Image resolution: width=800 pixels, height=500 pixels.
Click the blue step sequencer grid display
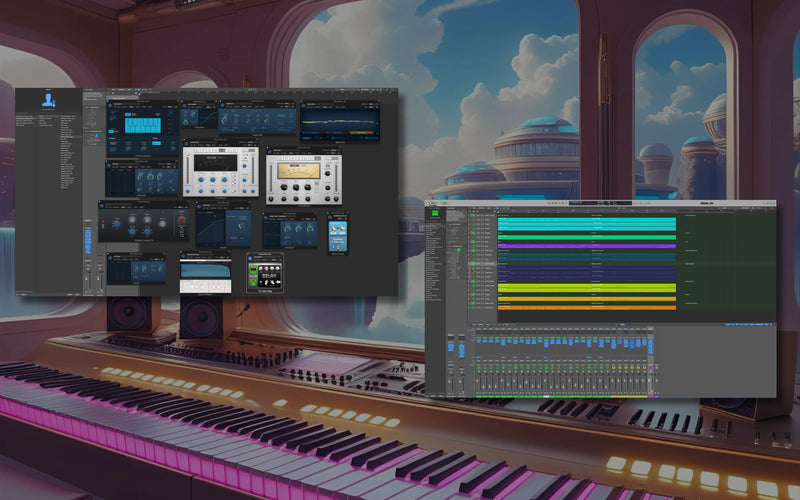click(x=140, y=124)
